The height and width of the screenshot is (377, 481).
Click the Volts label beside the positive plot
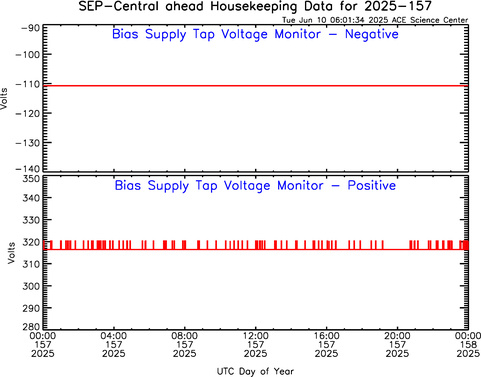click(12, 253)
